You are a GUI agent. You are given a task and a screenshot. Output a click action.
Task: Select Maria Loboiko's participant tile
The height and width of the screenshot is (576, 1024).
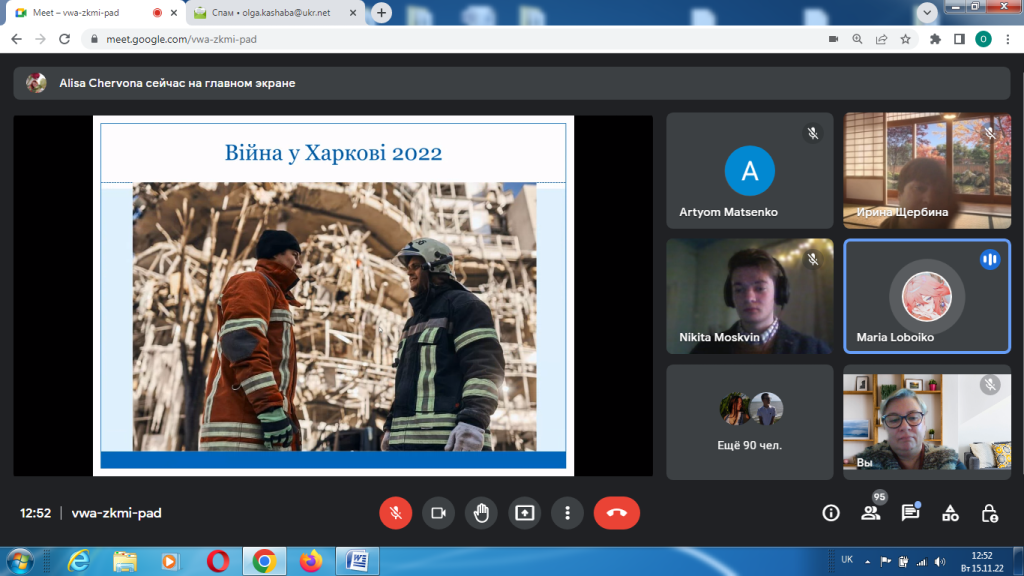[927, 296]
